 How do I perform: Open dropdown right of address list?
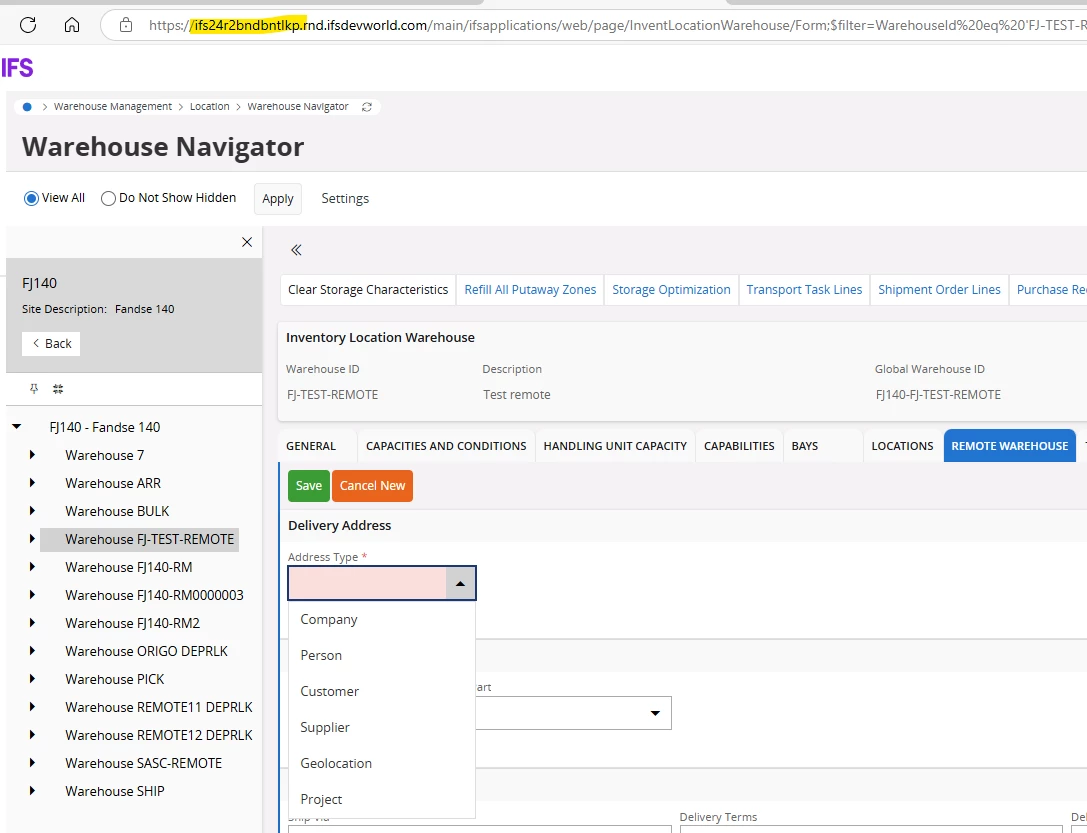click(655, 713)
